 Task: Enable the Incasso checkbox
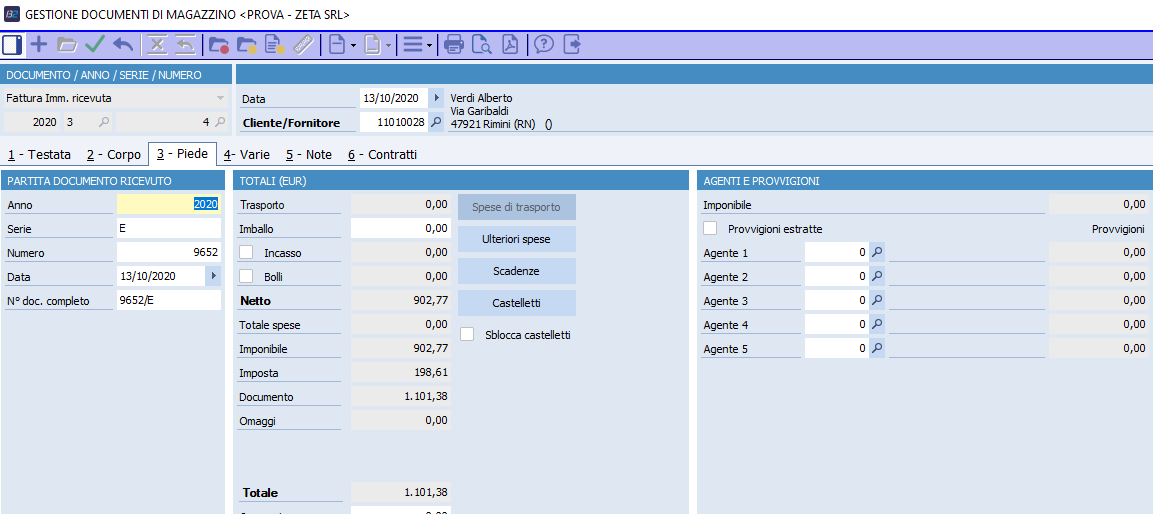pos(246,253)
